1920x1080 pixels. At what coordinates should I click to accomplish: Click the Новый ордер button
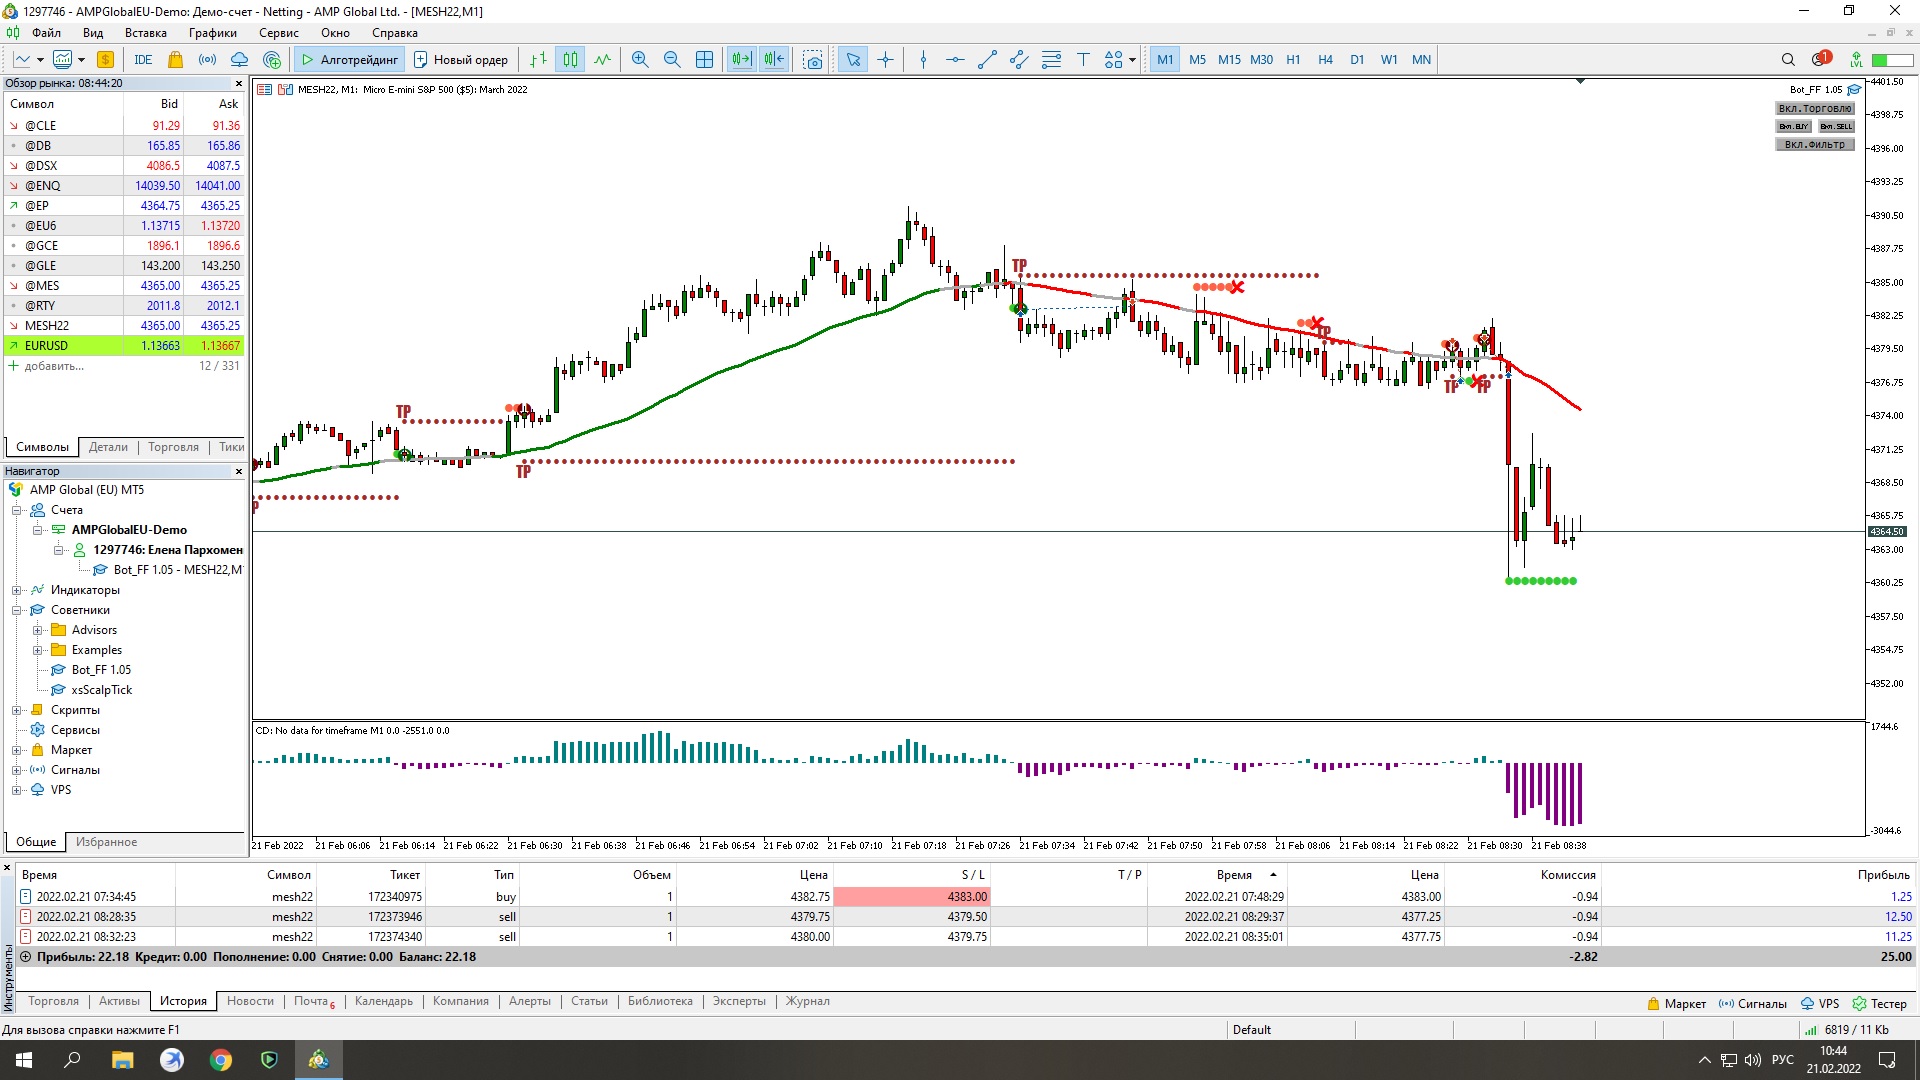click(461, 60)
